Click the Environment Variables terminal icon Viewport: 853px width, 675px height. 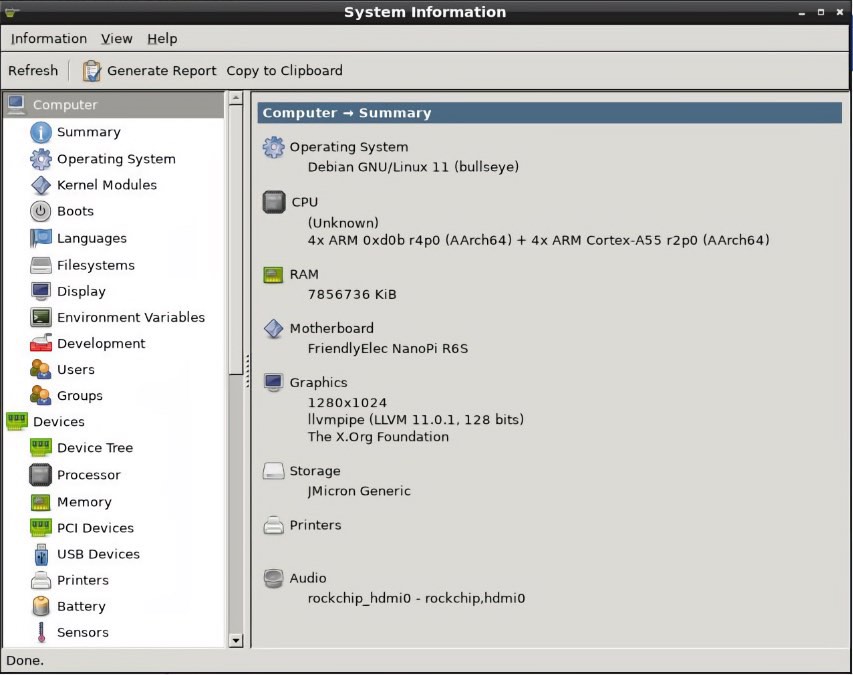pyautogui.click(x=41, y=317)
